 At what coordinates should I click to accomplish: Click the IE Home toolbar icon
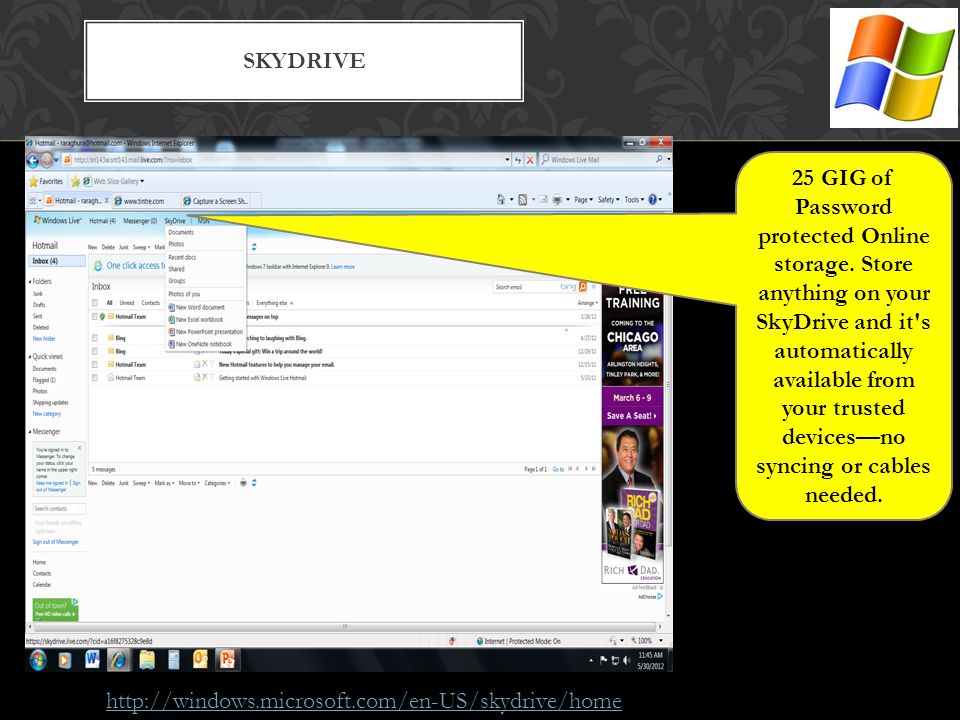(x=500, y=200)
